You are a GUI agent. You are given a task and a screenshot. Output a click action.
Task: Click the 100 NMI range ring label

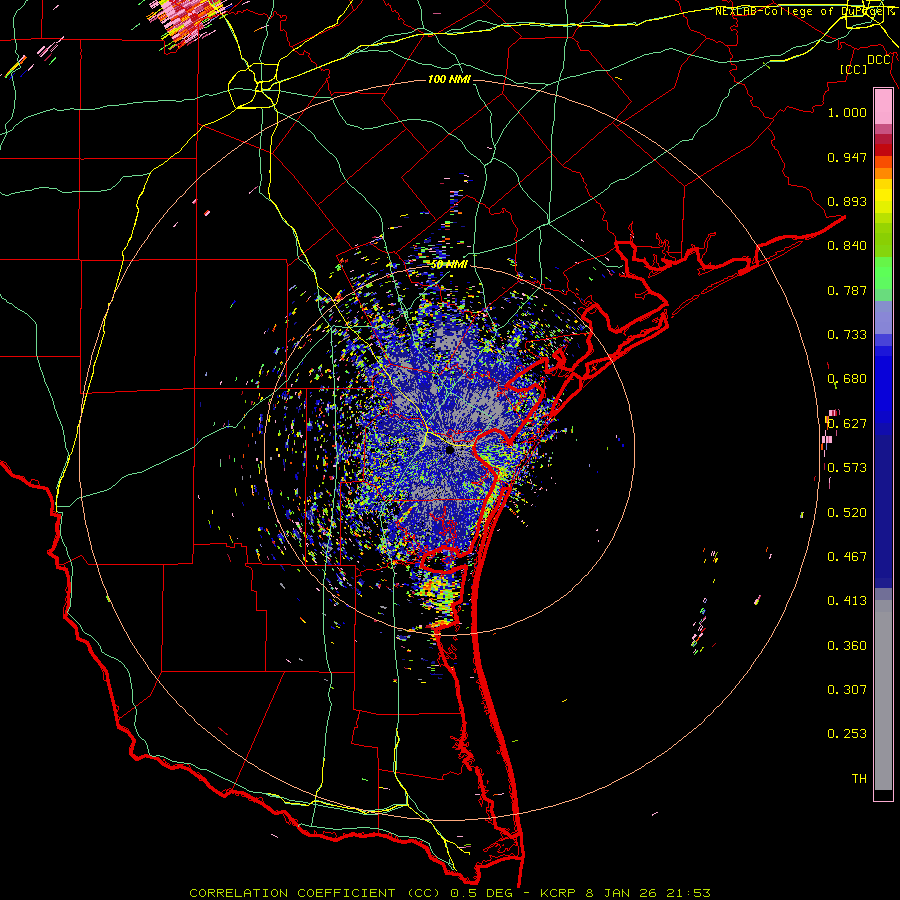click(449, 79)
